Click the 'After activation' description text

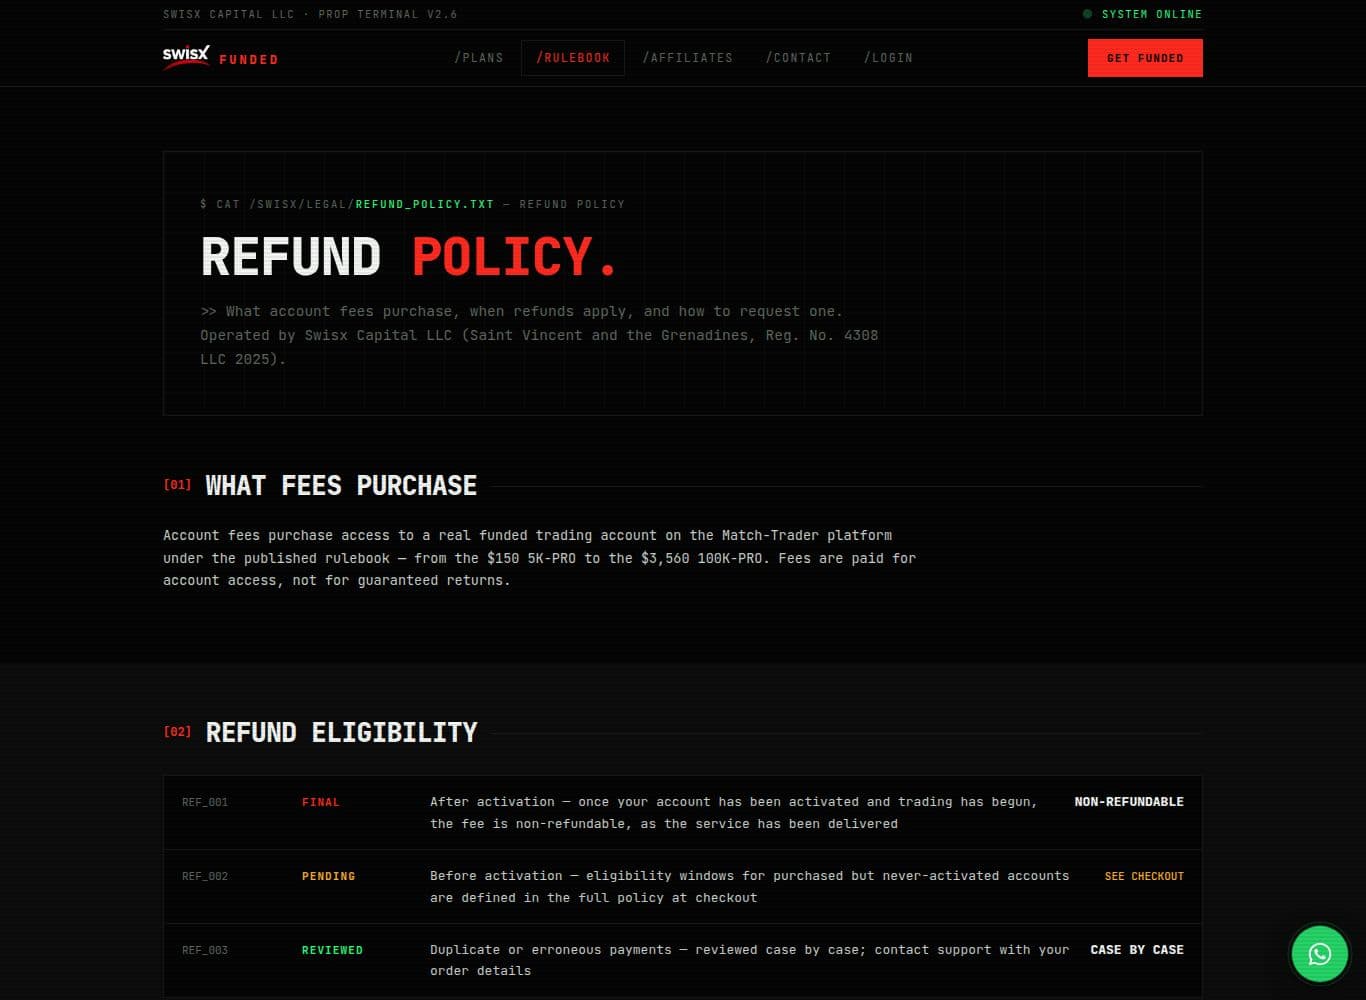click(x=734, y=813)
